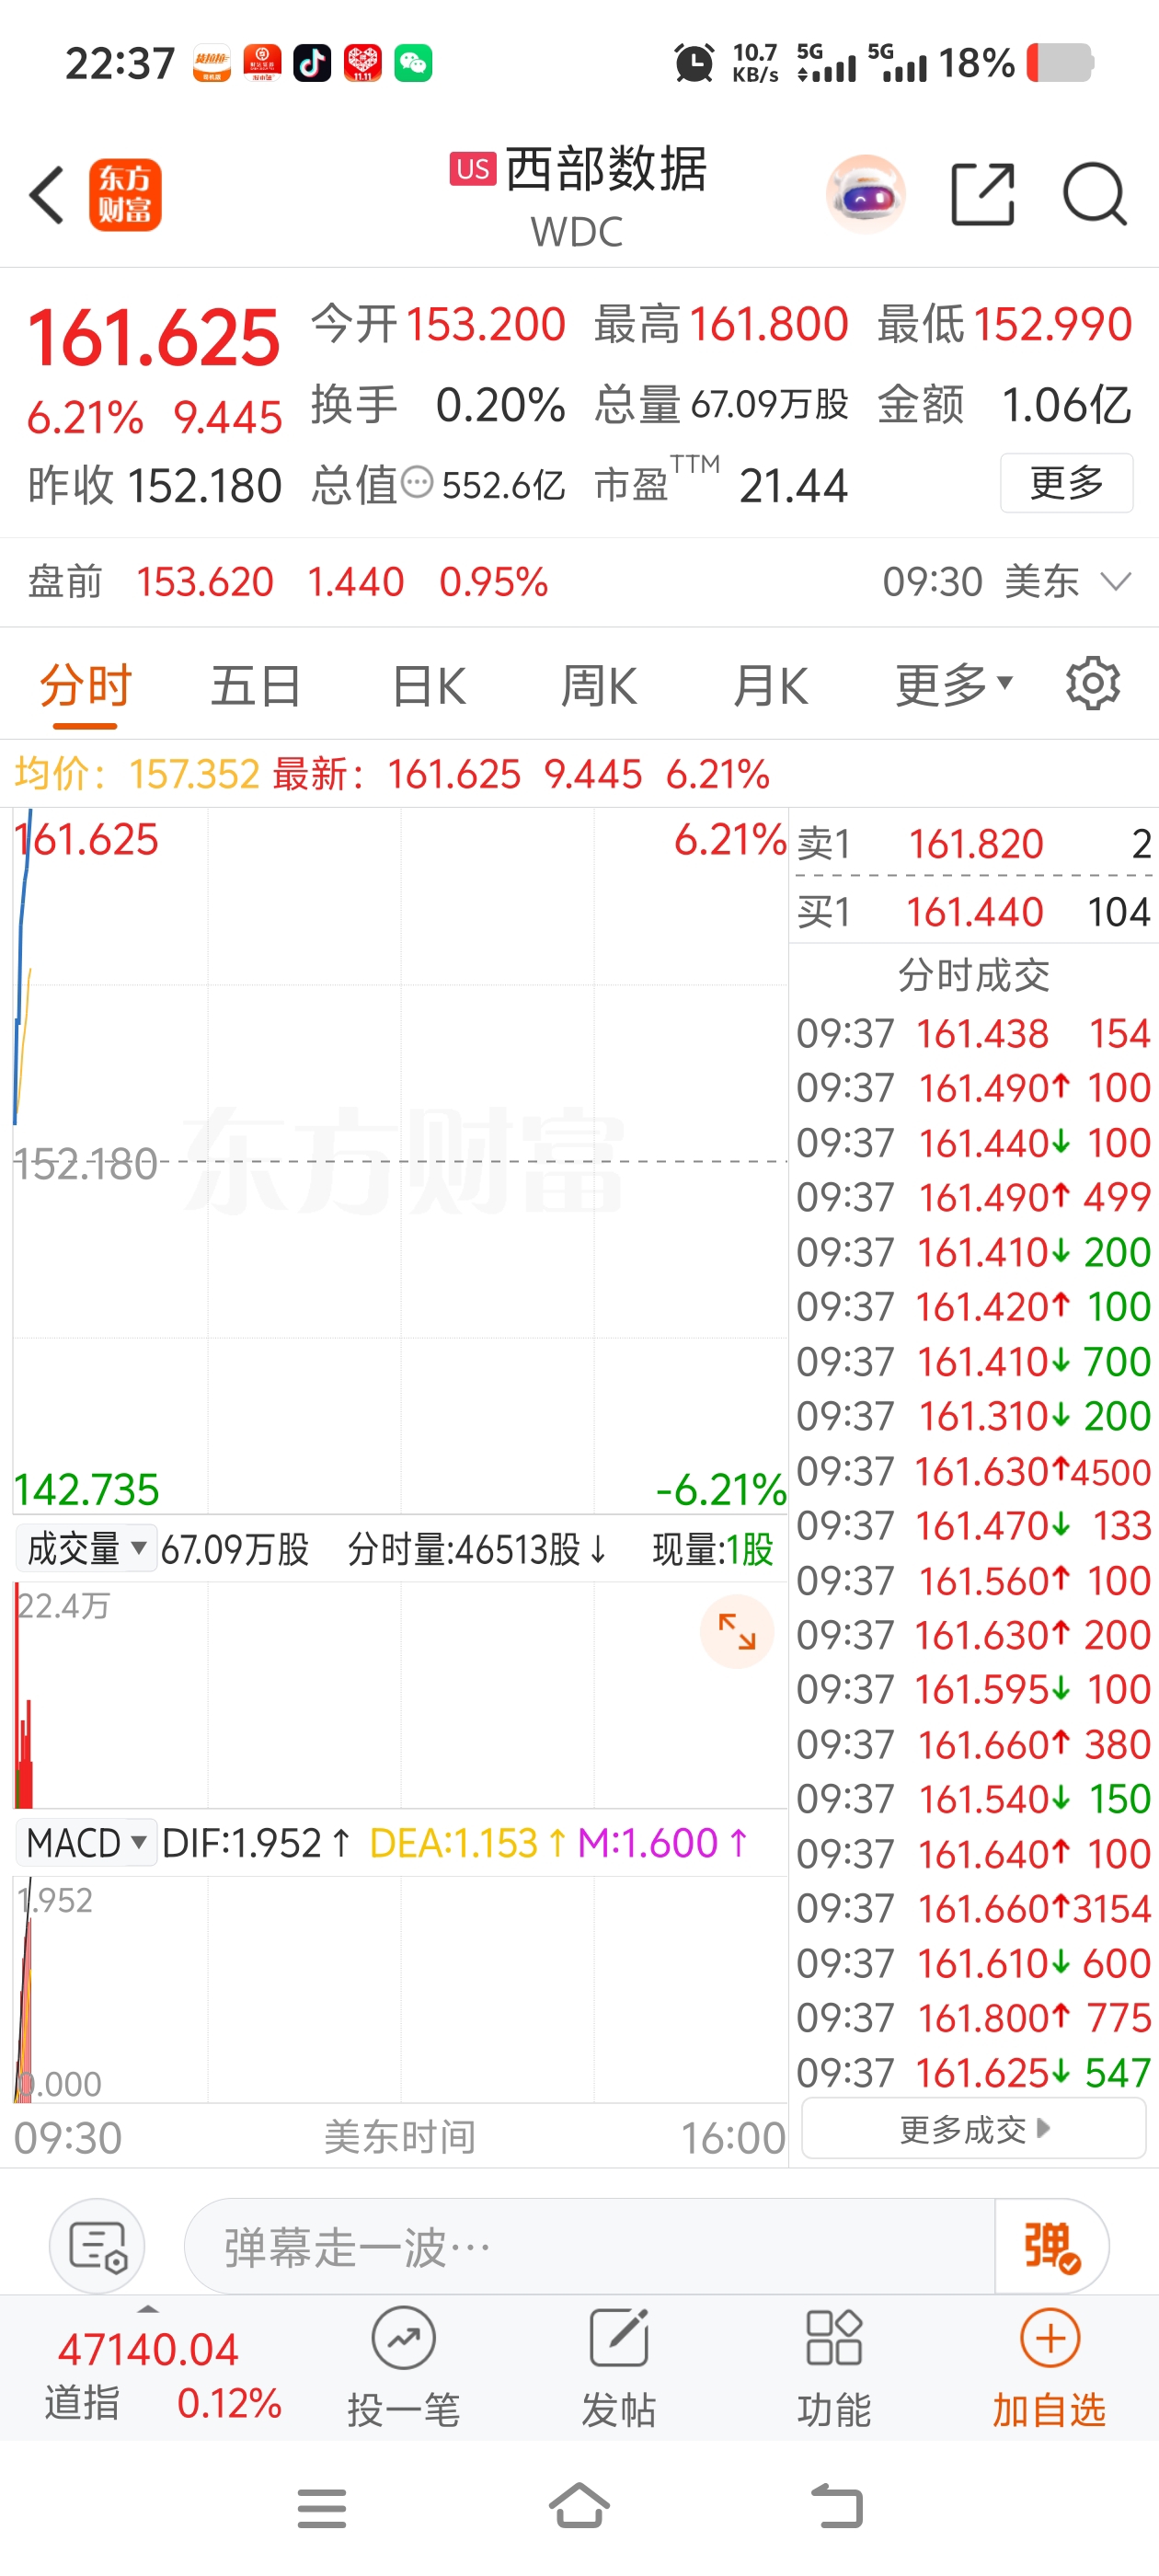Tap the 买1 161.440 quote row
This screenshot has width=1159, height=2576.
click(974, 911)
